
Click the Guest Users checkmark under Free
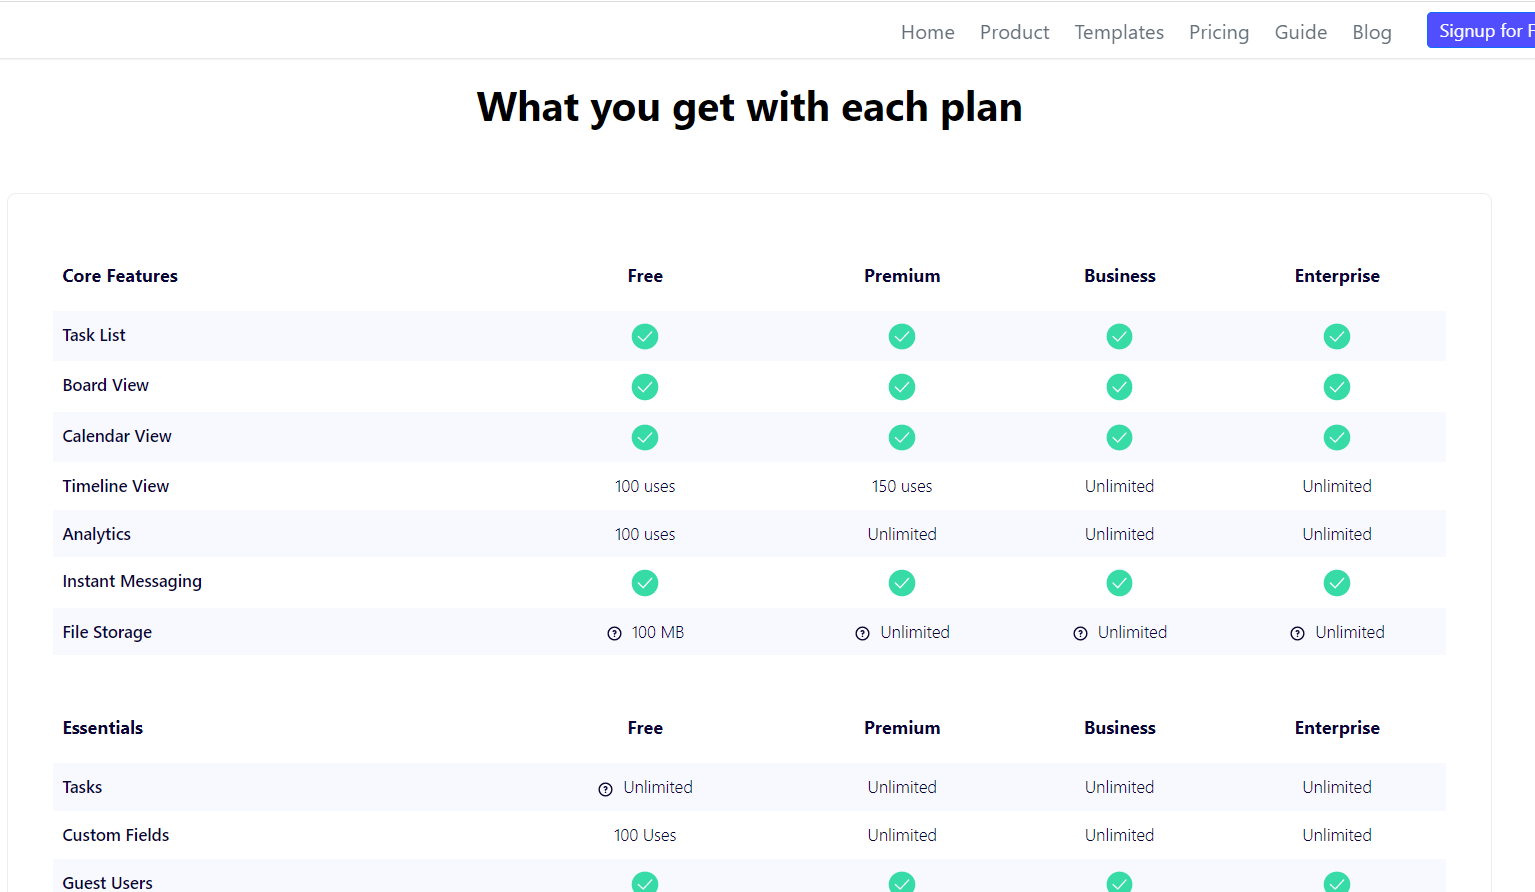point(645,884)
